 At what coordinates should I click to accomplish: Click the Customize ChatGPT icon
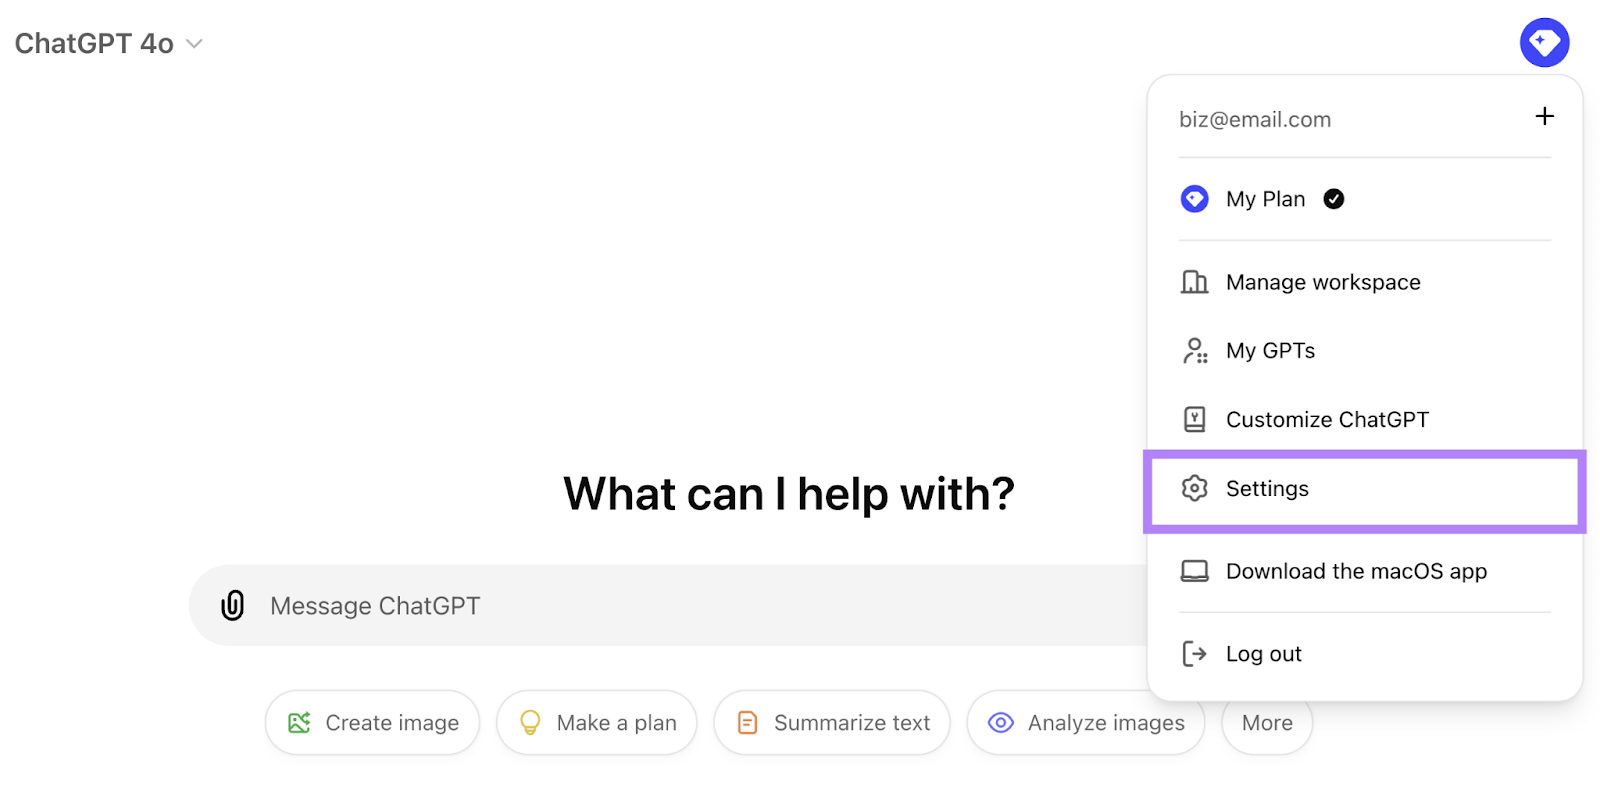point(1194,419)
